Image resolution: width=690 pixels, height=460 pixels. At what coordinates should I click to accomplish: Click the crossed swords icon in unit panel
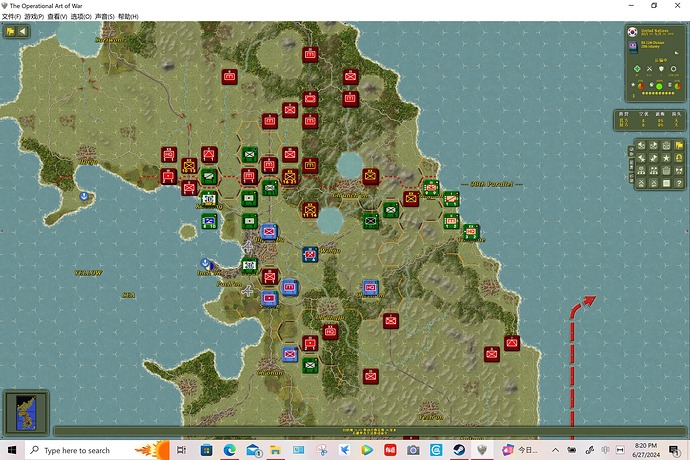click(649, 69)
